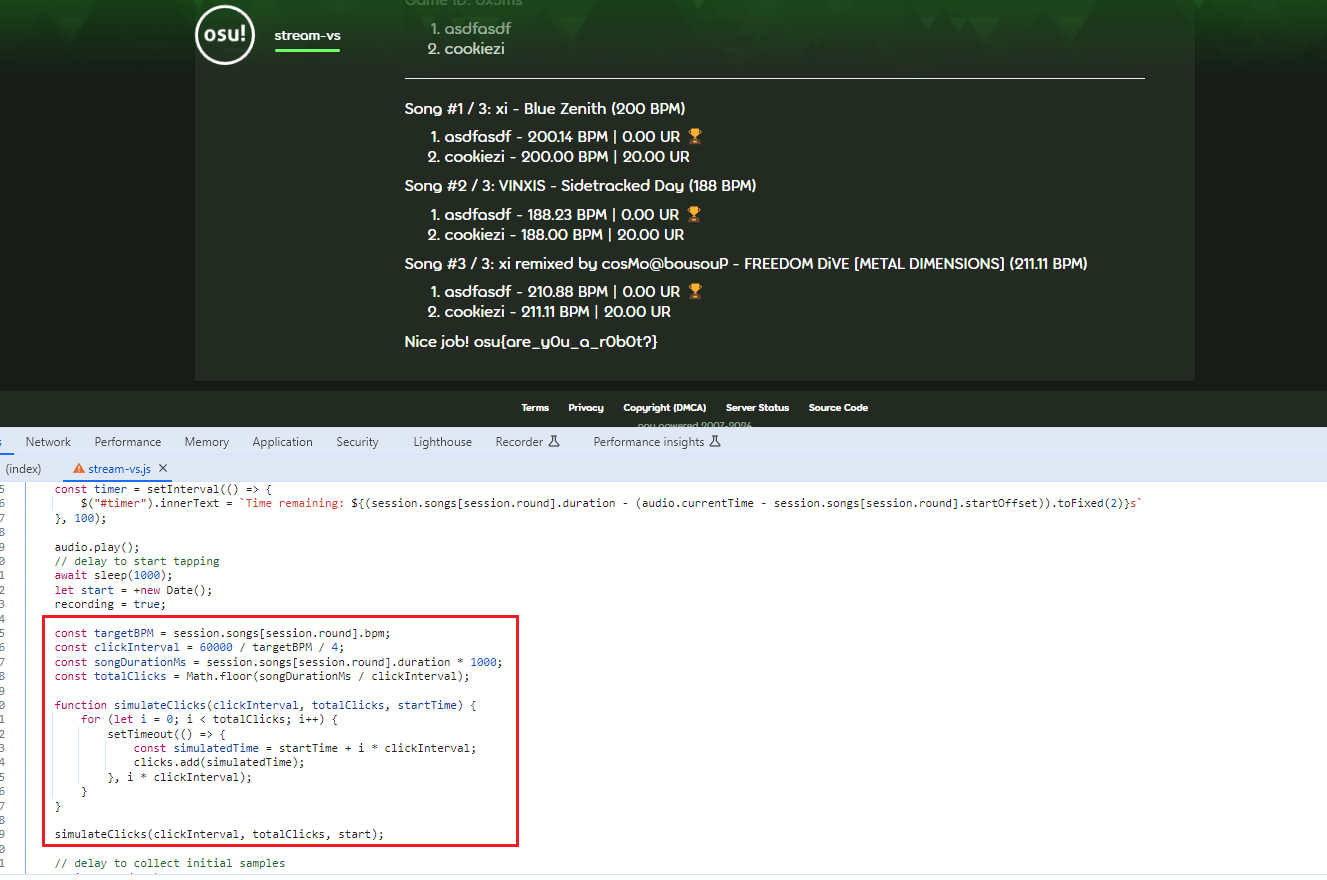The image size is (1327, 880).
Task: Click the 'await sleep(1000);' code line
Action: [x=113, y=576]
